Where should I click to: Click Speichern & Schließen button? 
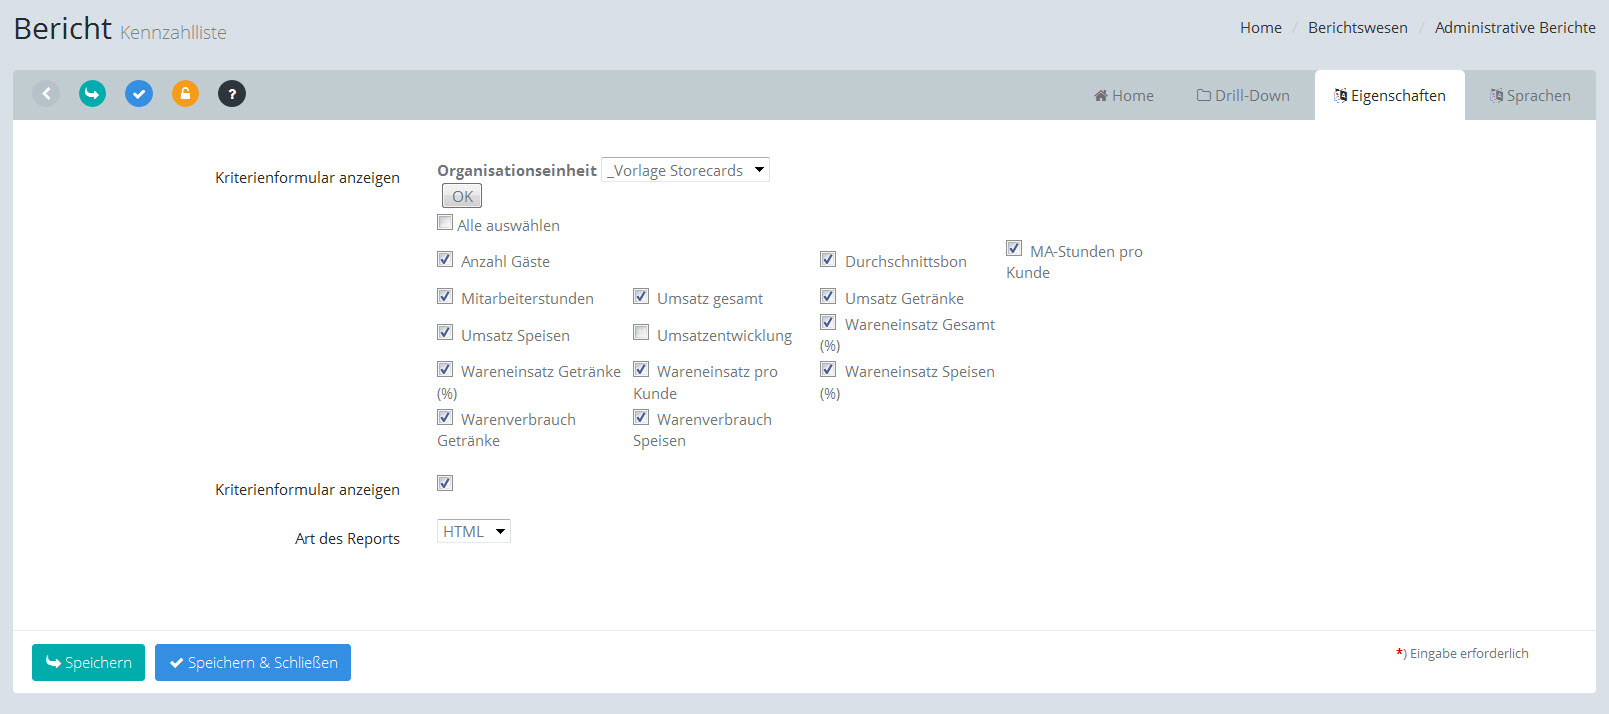click(x=253, y=663)
